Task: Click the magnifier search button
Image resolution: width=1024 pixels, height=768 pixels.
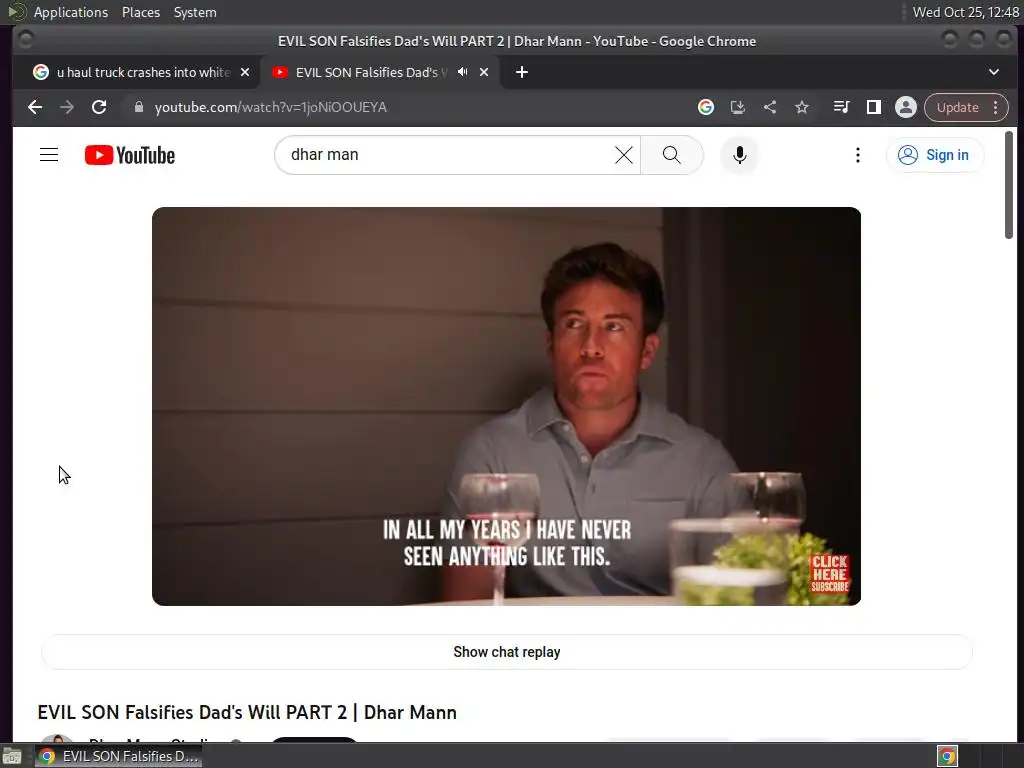Action: (671, 155)
